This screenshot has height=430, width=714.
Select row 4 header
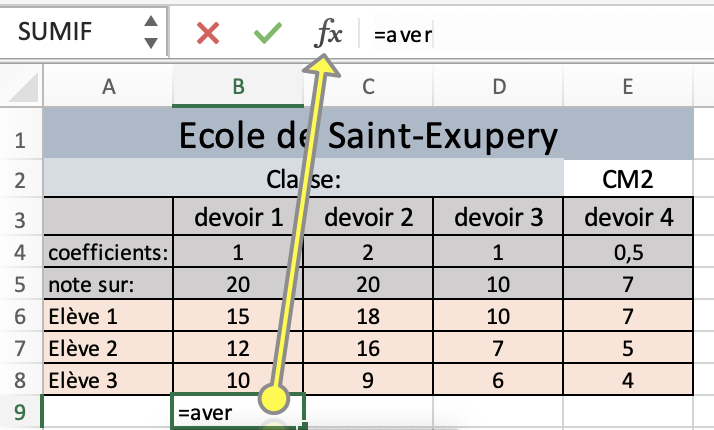(20, 252)
